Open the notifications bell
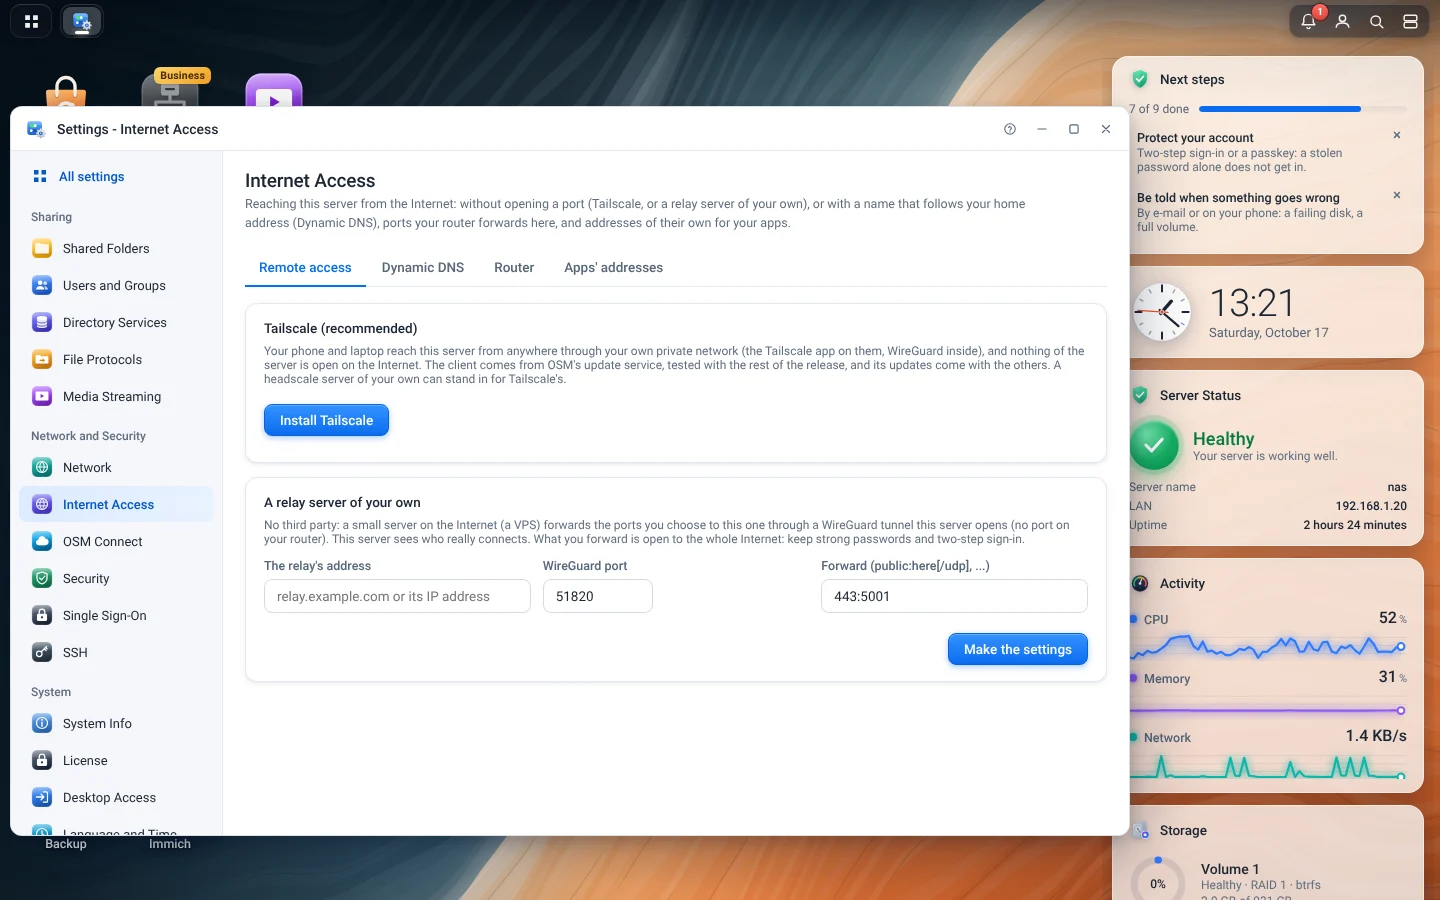 click(1308, 21)
